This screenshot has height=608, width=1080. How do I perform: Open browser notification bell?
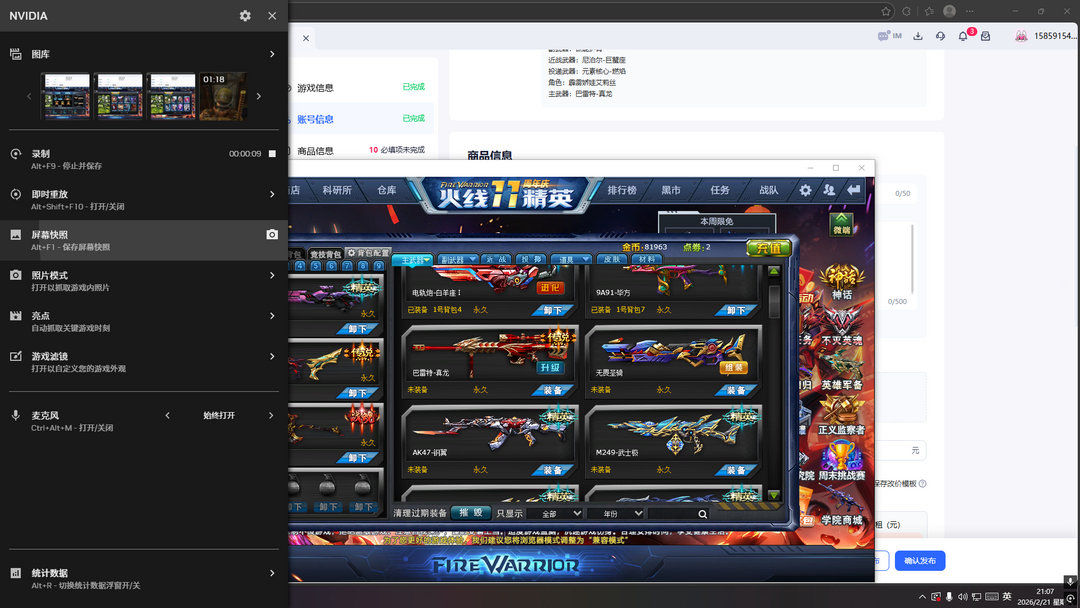963,36
